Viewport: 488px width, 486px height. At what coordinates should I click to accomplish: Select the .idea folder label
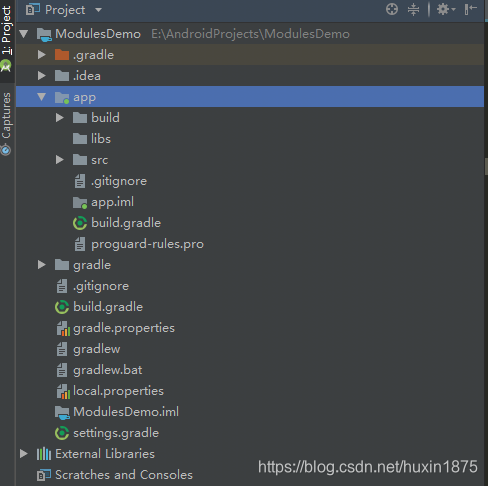click(87, 76)
